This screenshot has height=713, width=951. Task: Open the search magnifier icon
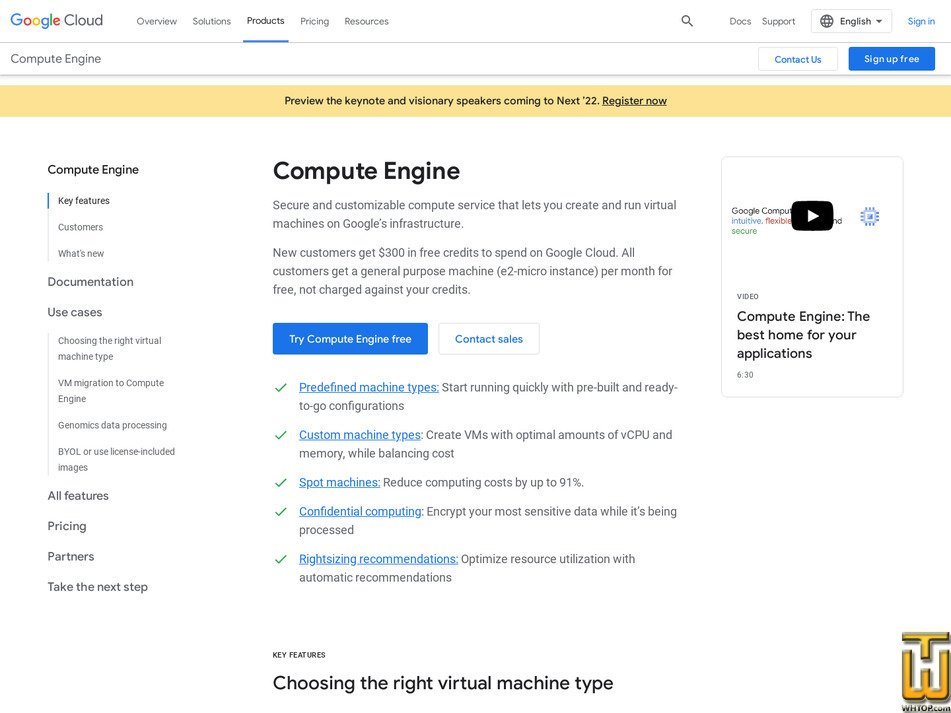click(686, 20)
